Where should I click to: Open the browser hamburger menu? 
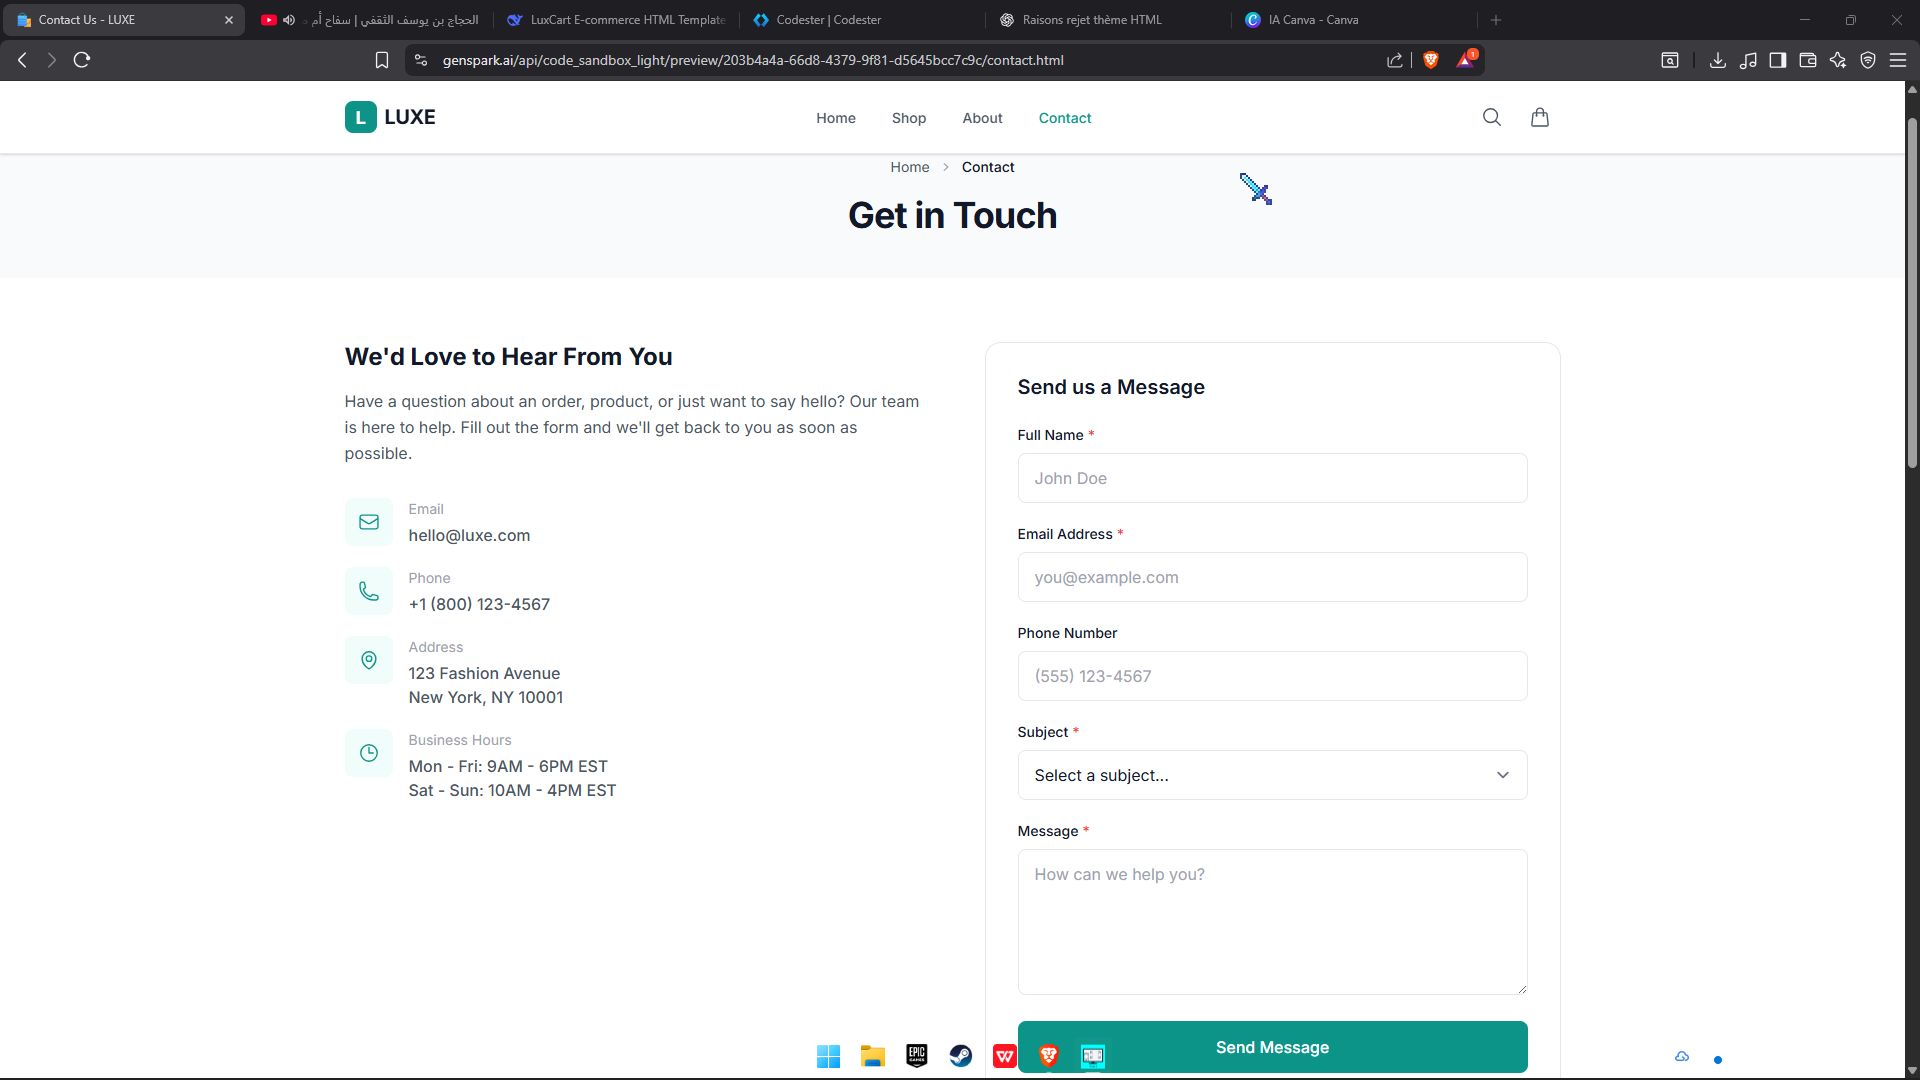point(1897,60)
